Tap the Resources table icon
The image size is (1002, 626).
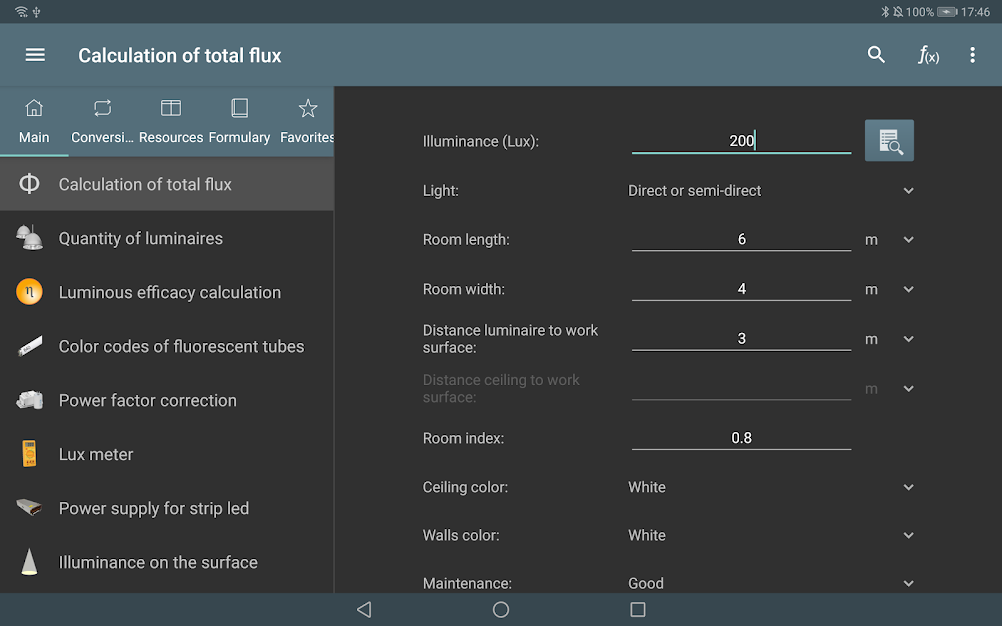click(171, 108)
